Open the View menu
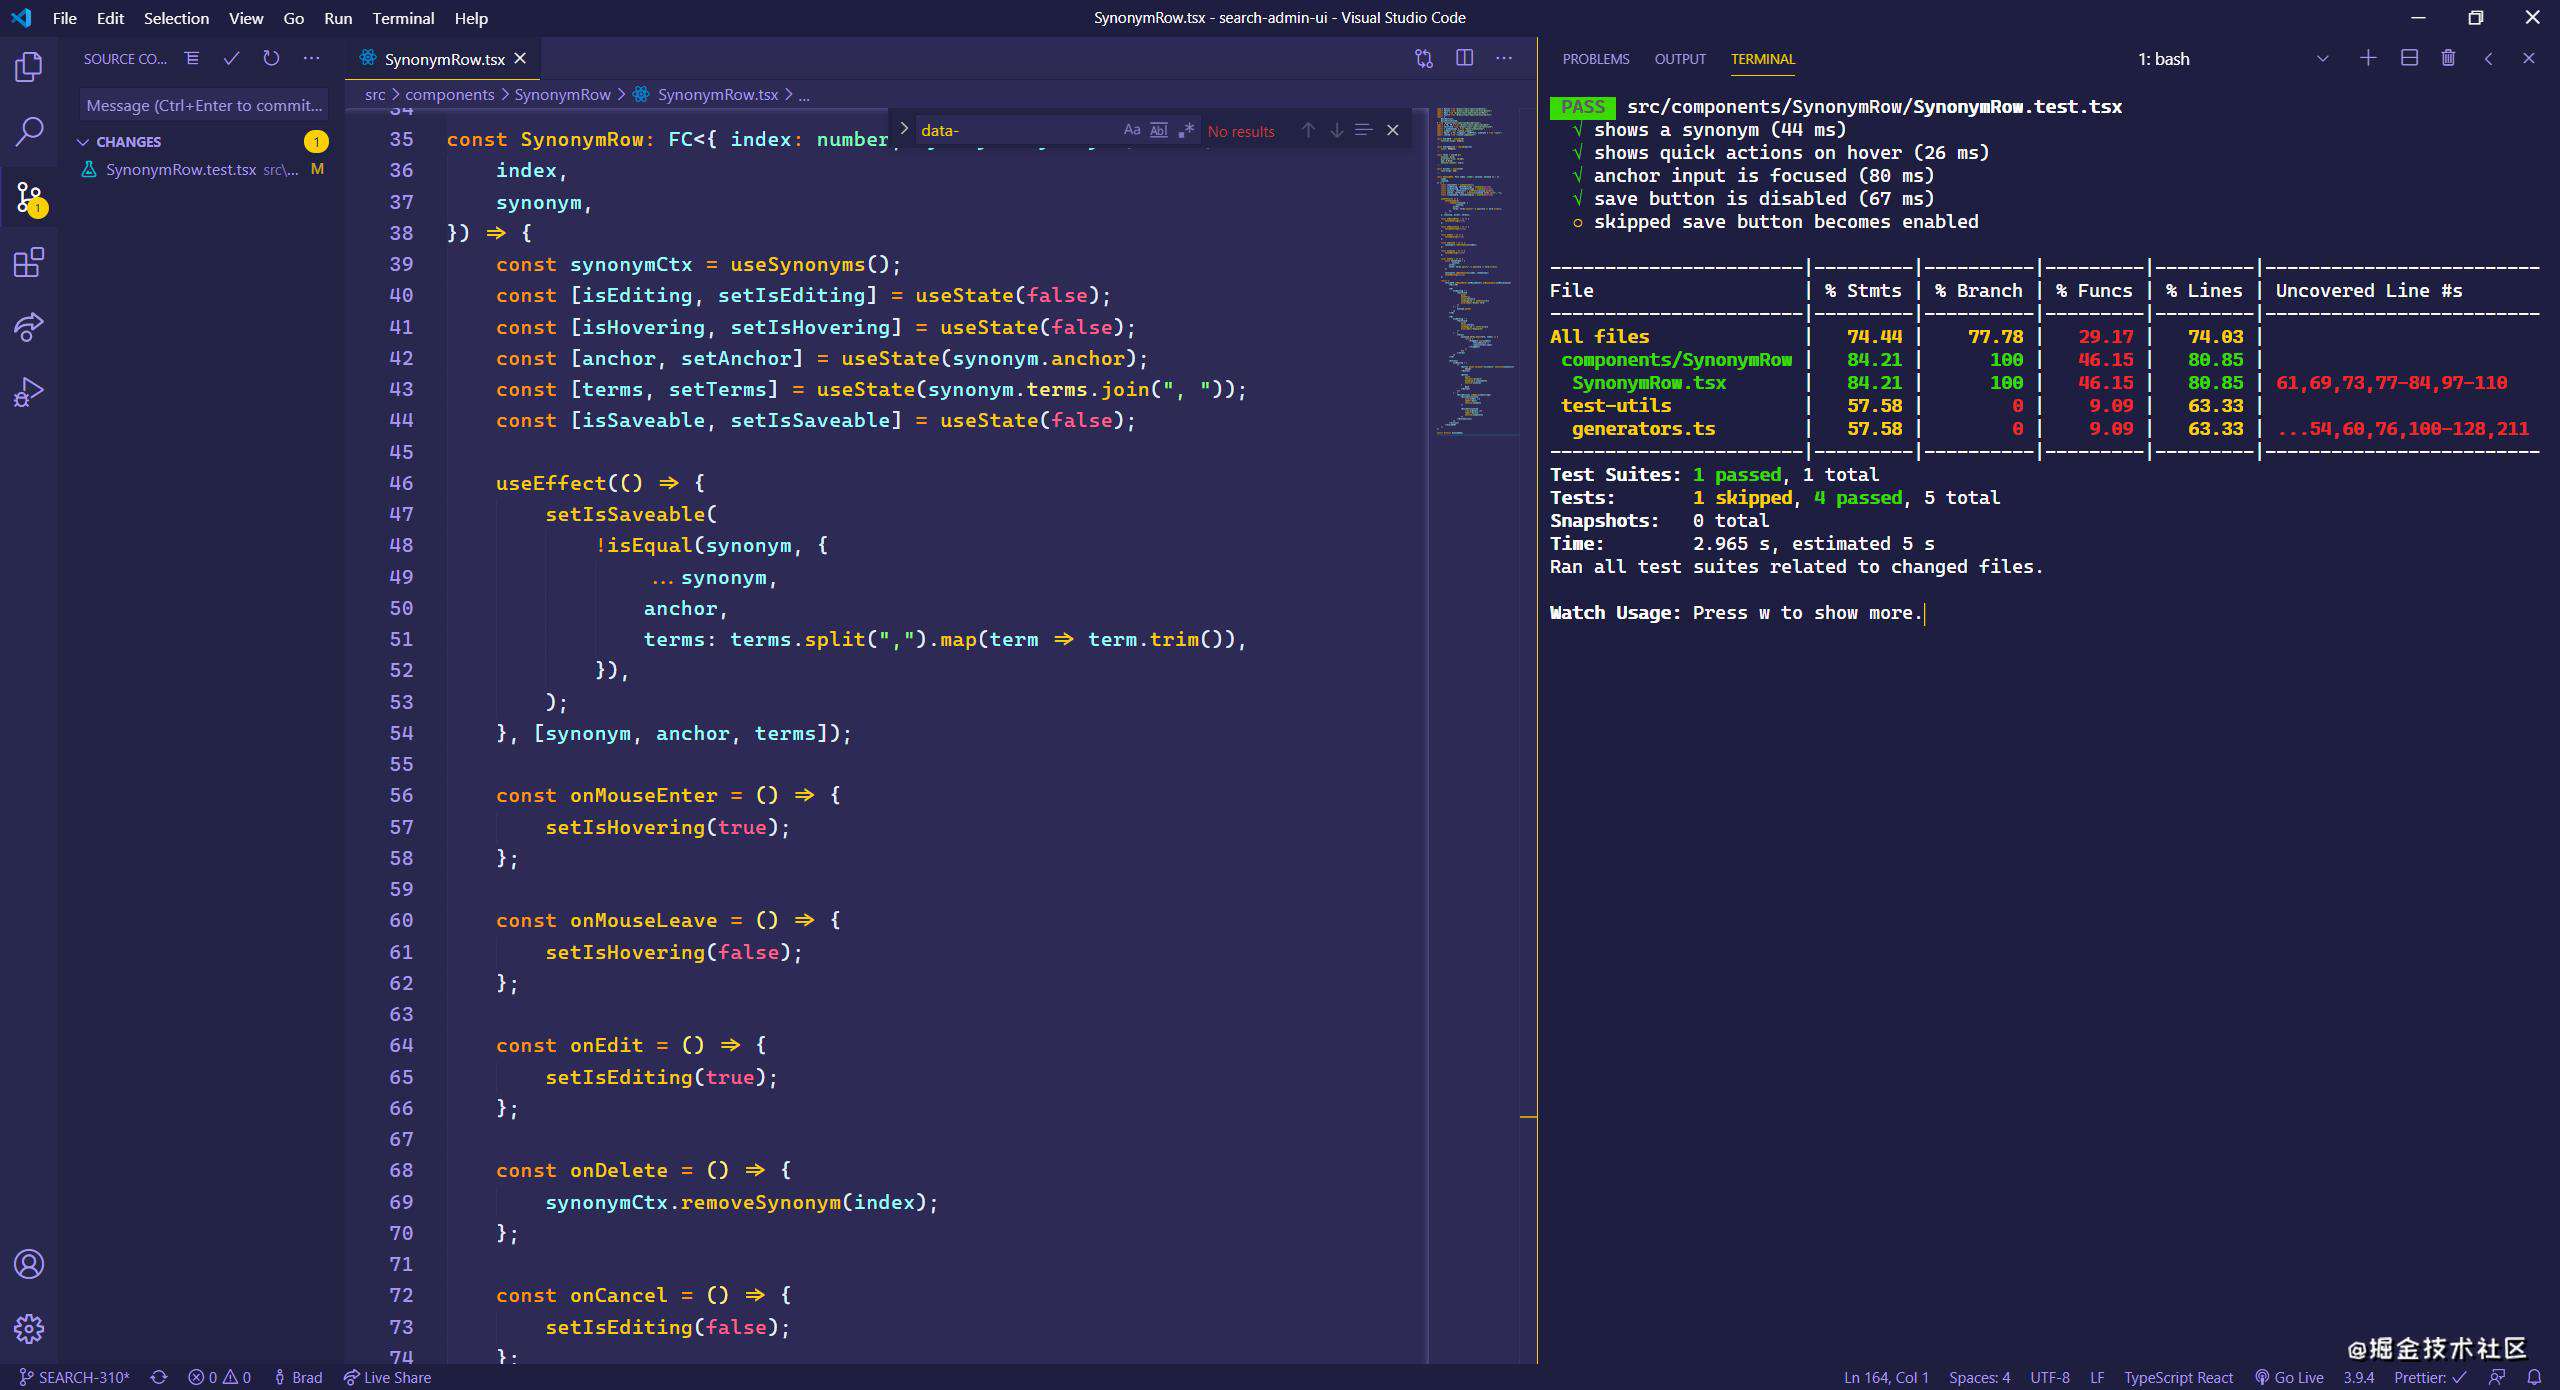2560x1390 pixels. click(x=246, y=18)
